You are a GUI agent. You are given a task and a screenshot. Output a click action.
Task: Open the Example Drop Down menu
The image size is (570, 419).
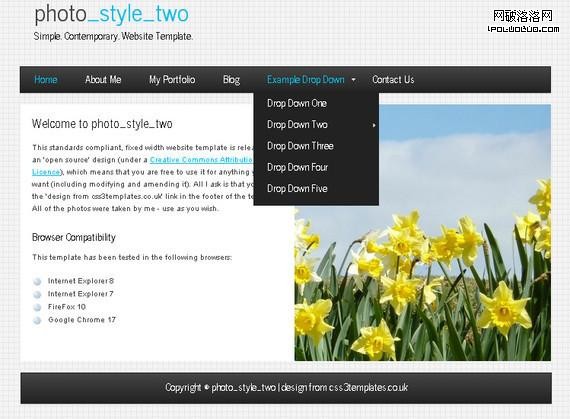306,80
